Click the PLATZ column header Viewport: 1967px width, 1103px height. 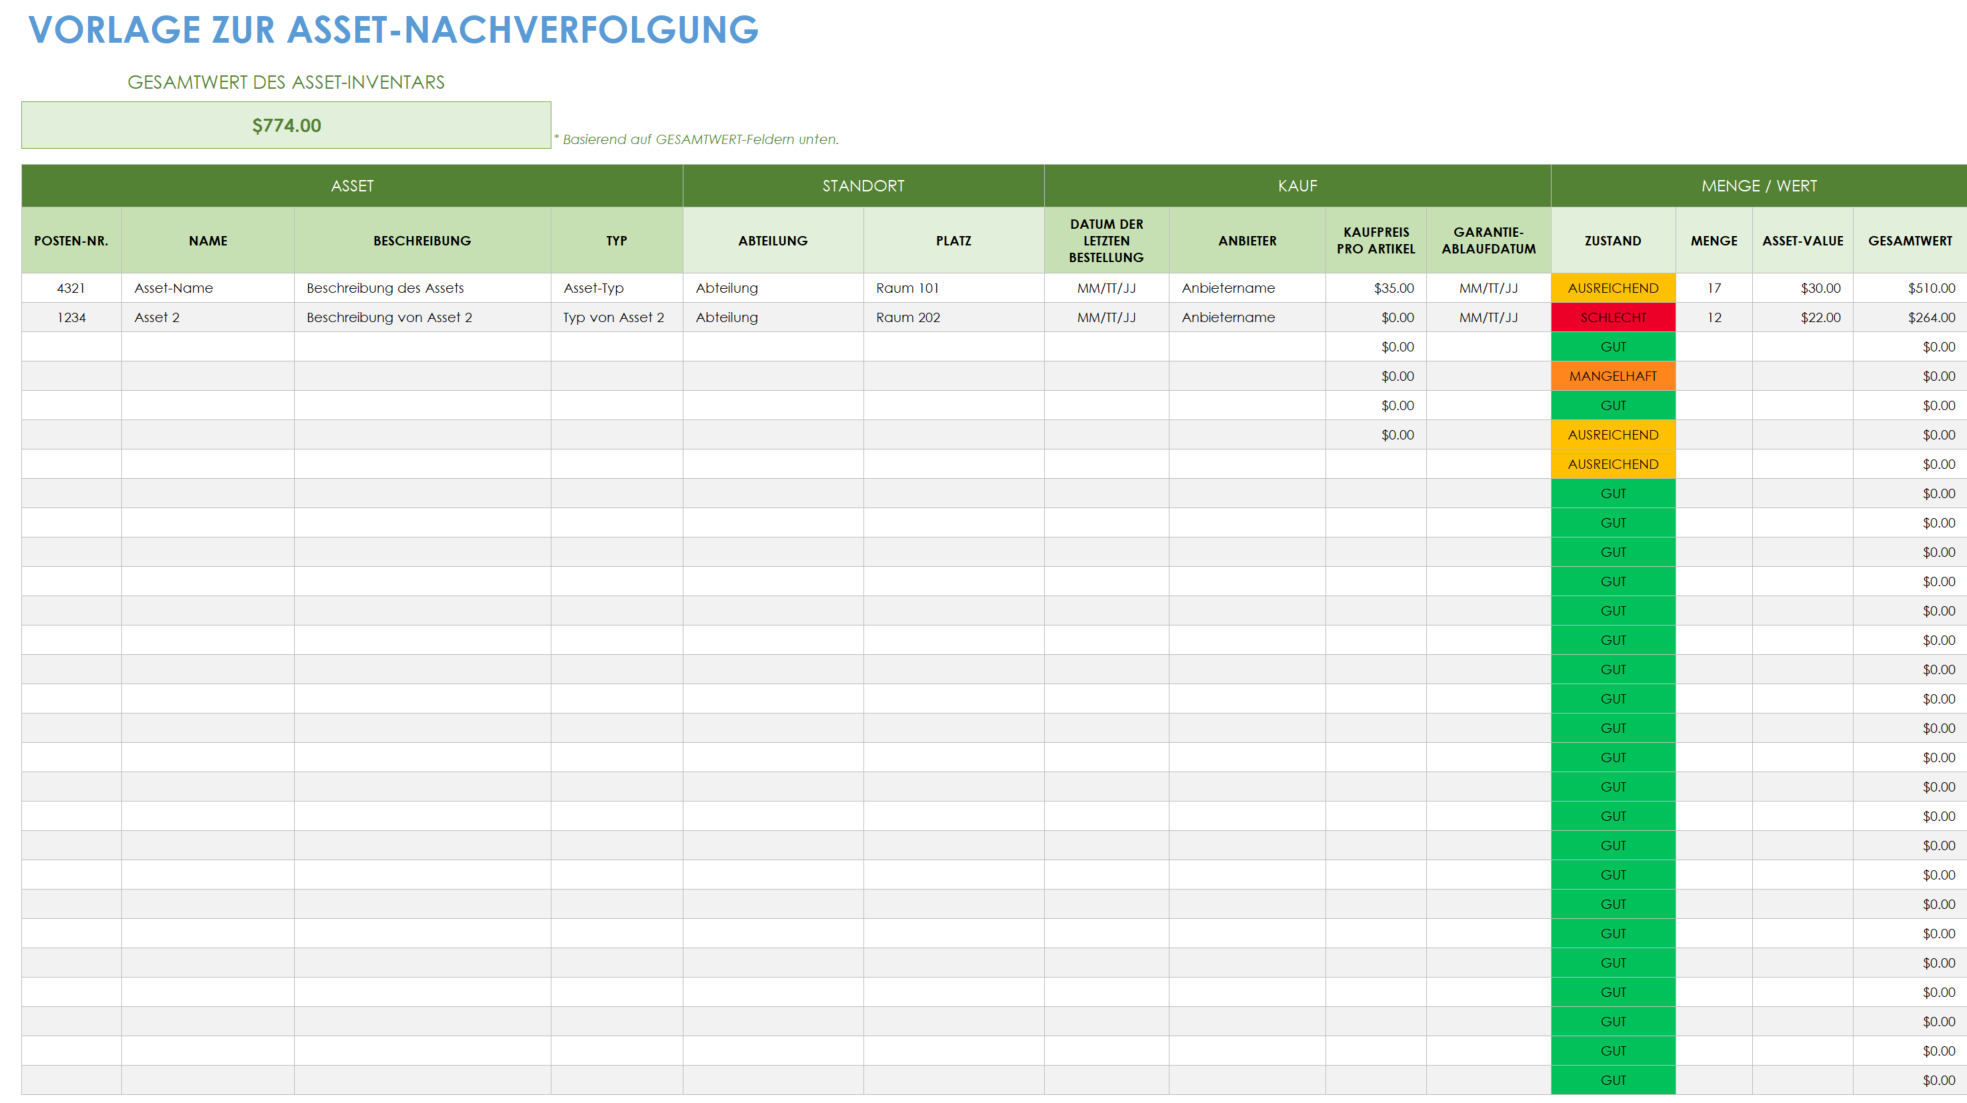(x=953, y=241)
